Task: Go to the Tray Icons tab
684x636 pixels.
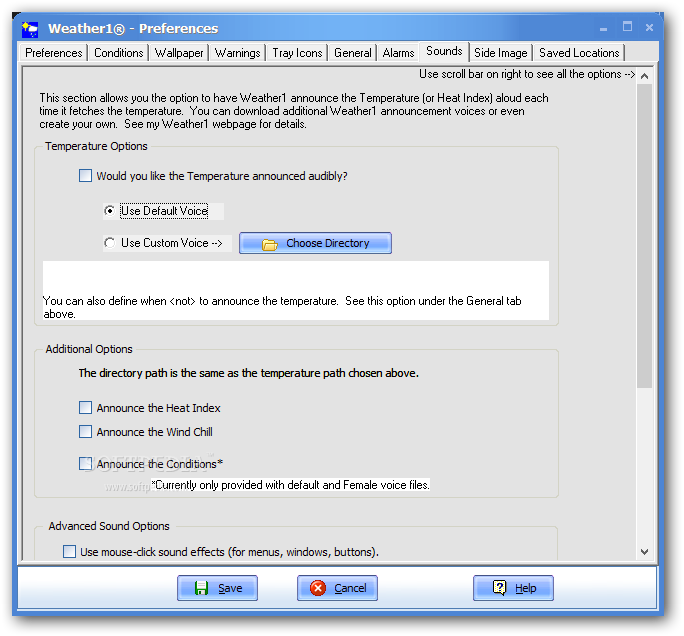Action: tap(297, 53)
